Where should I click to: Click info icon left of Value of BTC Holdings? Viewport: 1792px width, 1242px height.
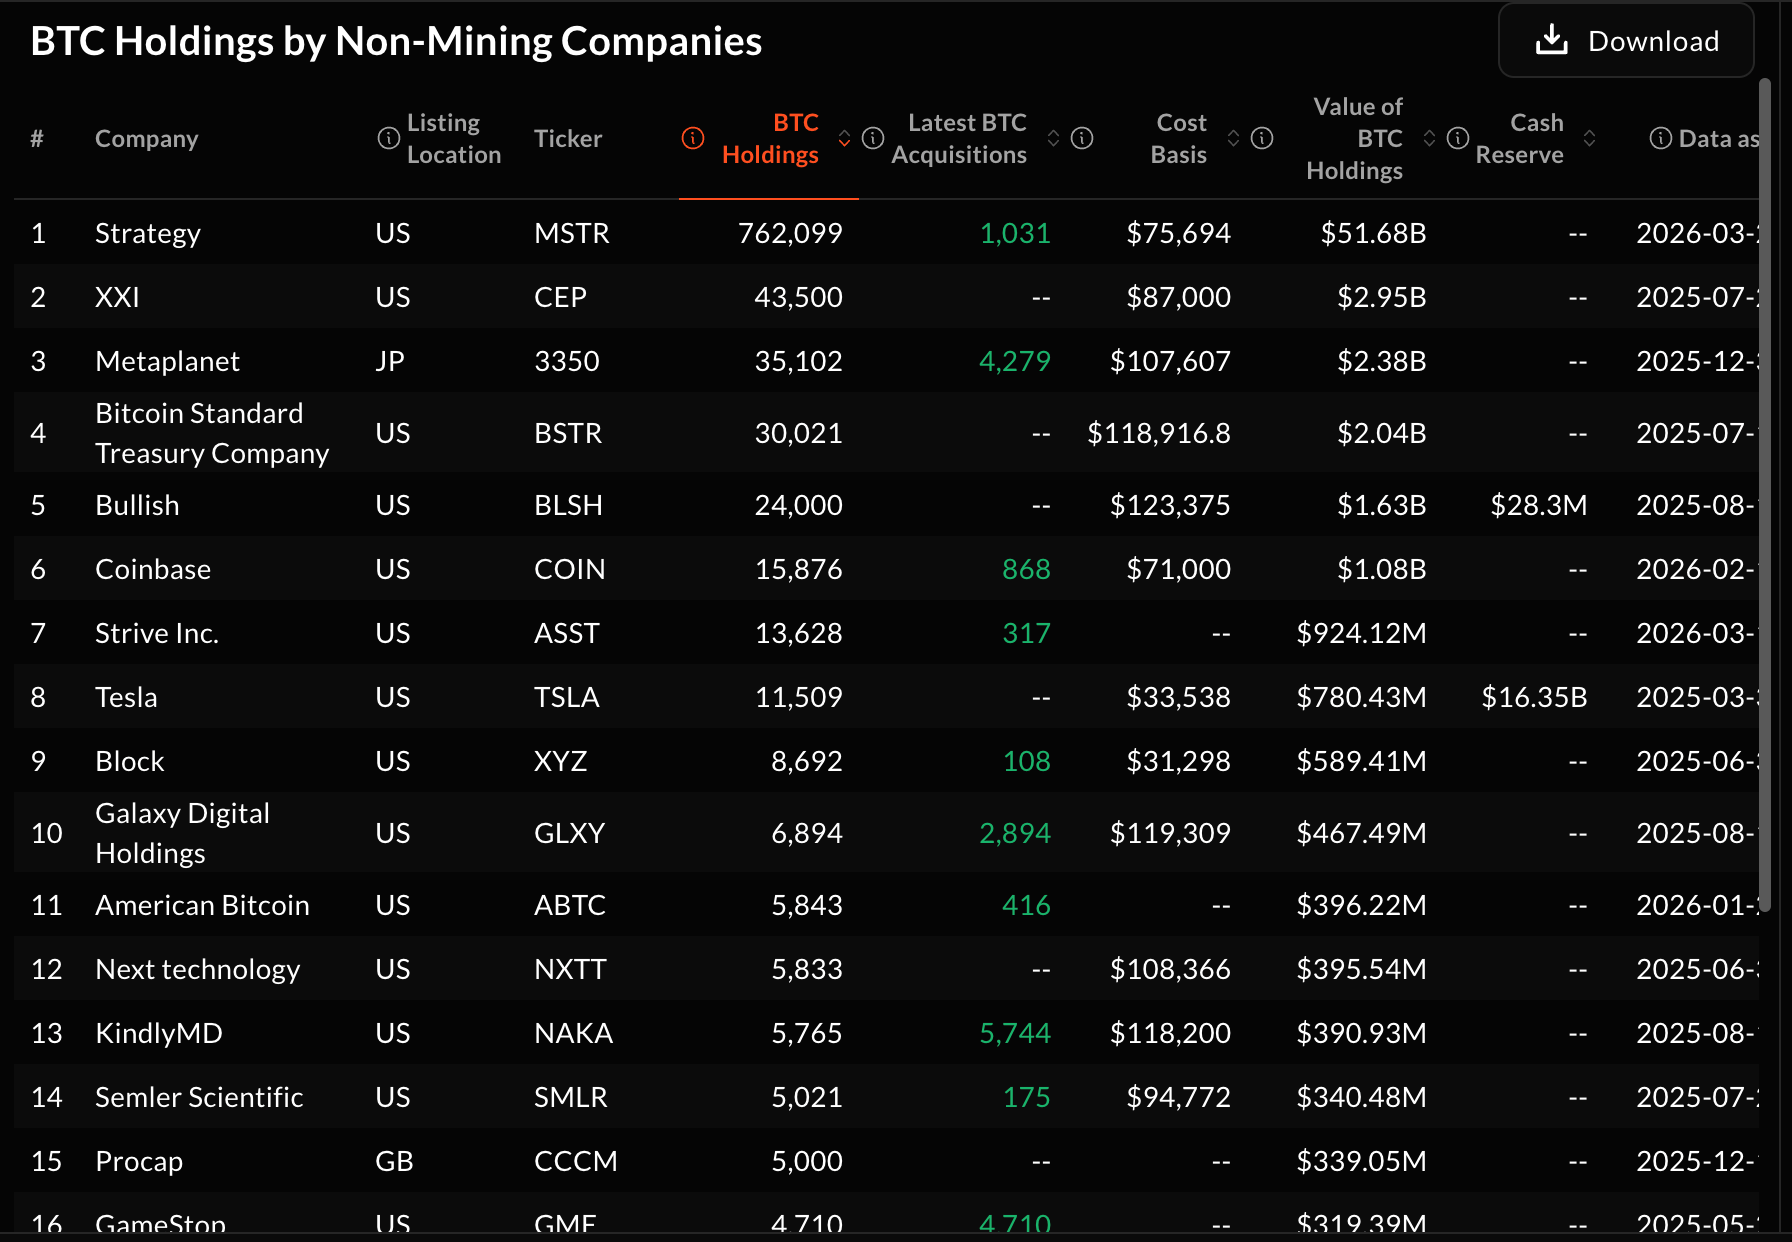click(x=1262, y=138)
